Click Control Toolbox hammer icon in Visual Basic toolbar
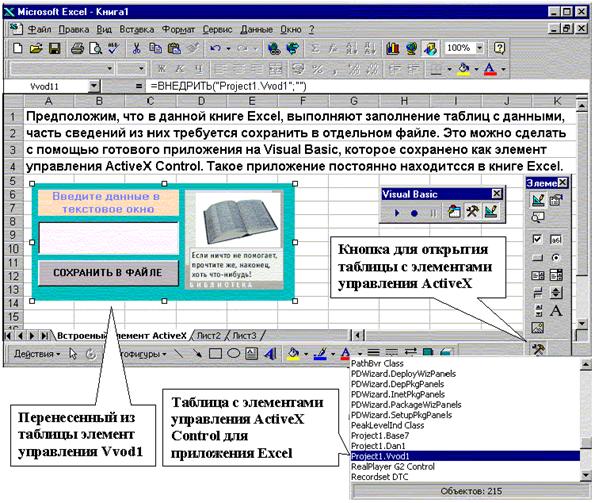This screenshot has height=503, width=595. click(472, 211)
